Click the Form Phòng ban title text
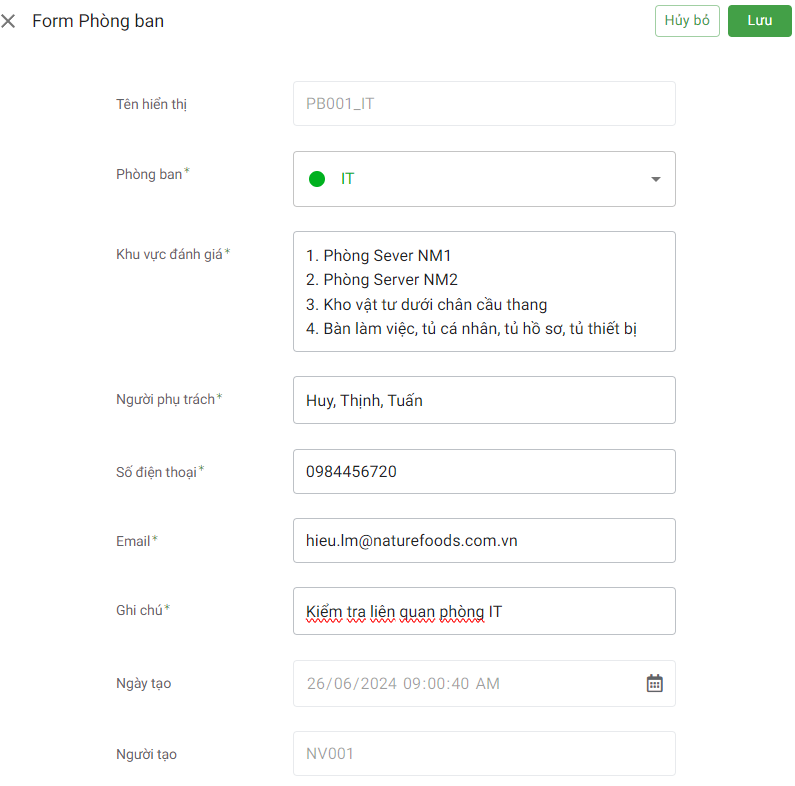This screenshot has height=786, width=795. 98,21
